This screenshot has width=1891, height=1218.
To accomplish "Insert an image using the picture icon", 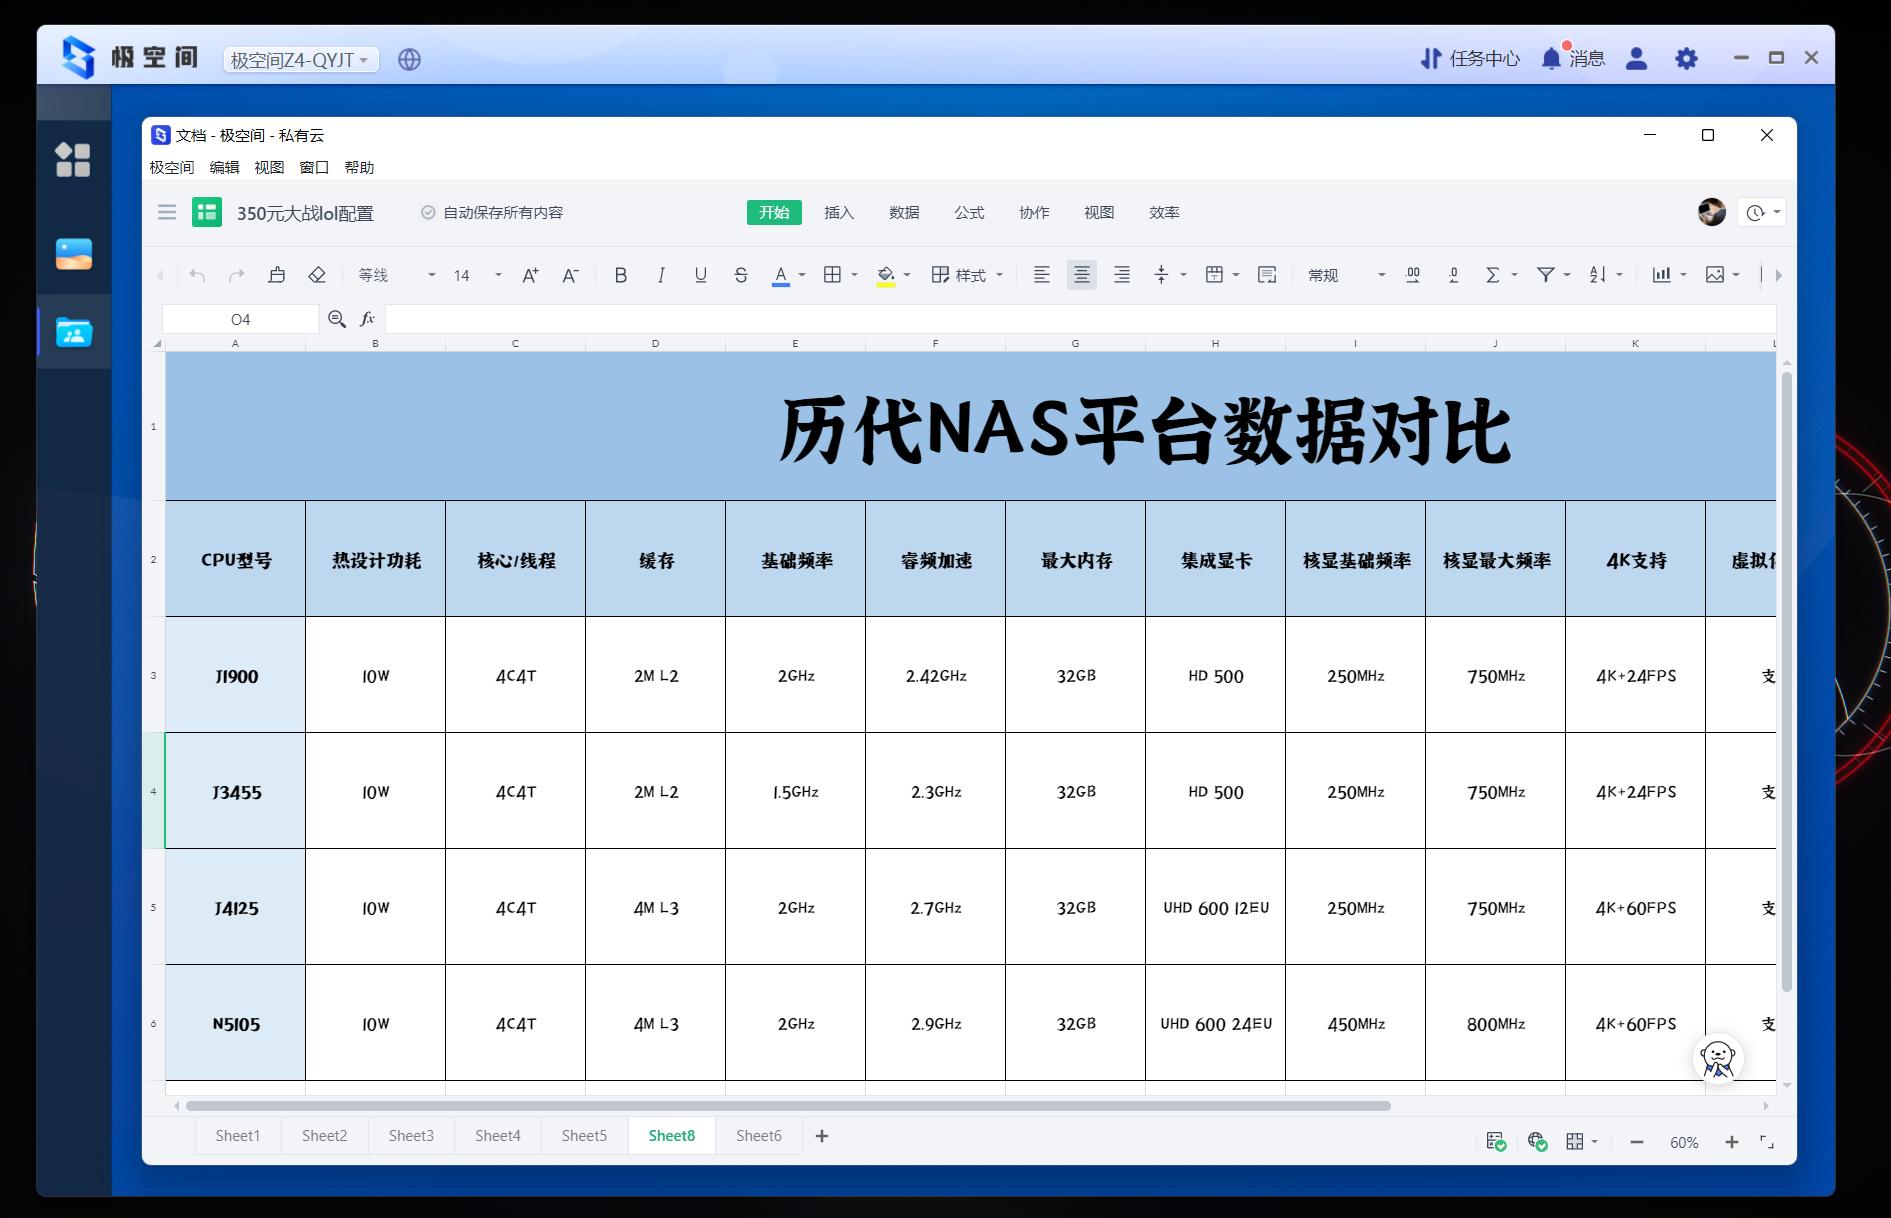I will [1715, 275].
